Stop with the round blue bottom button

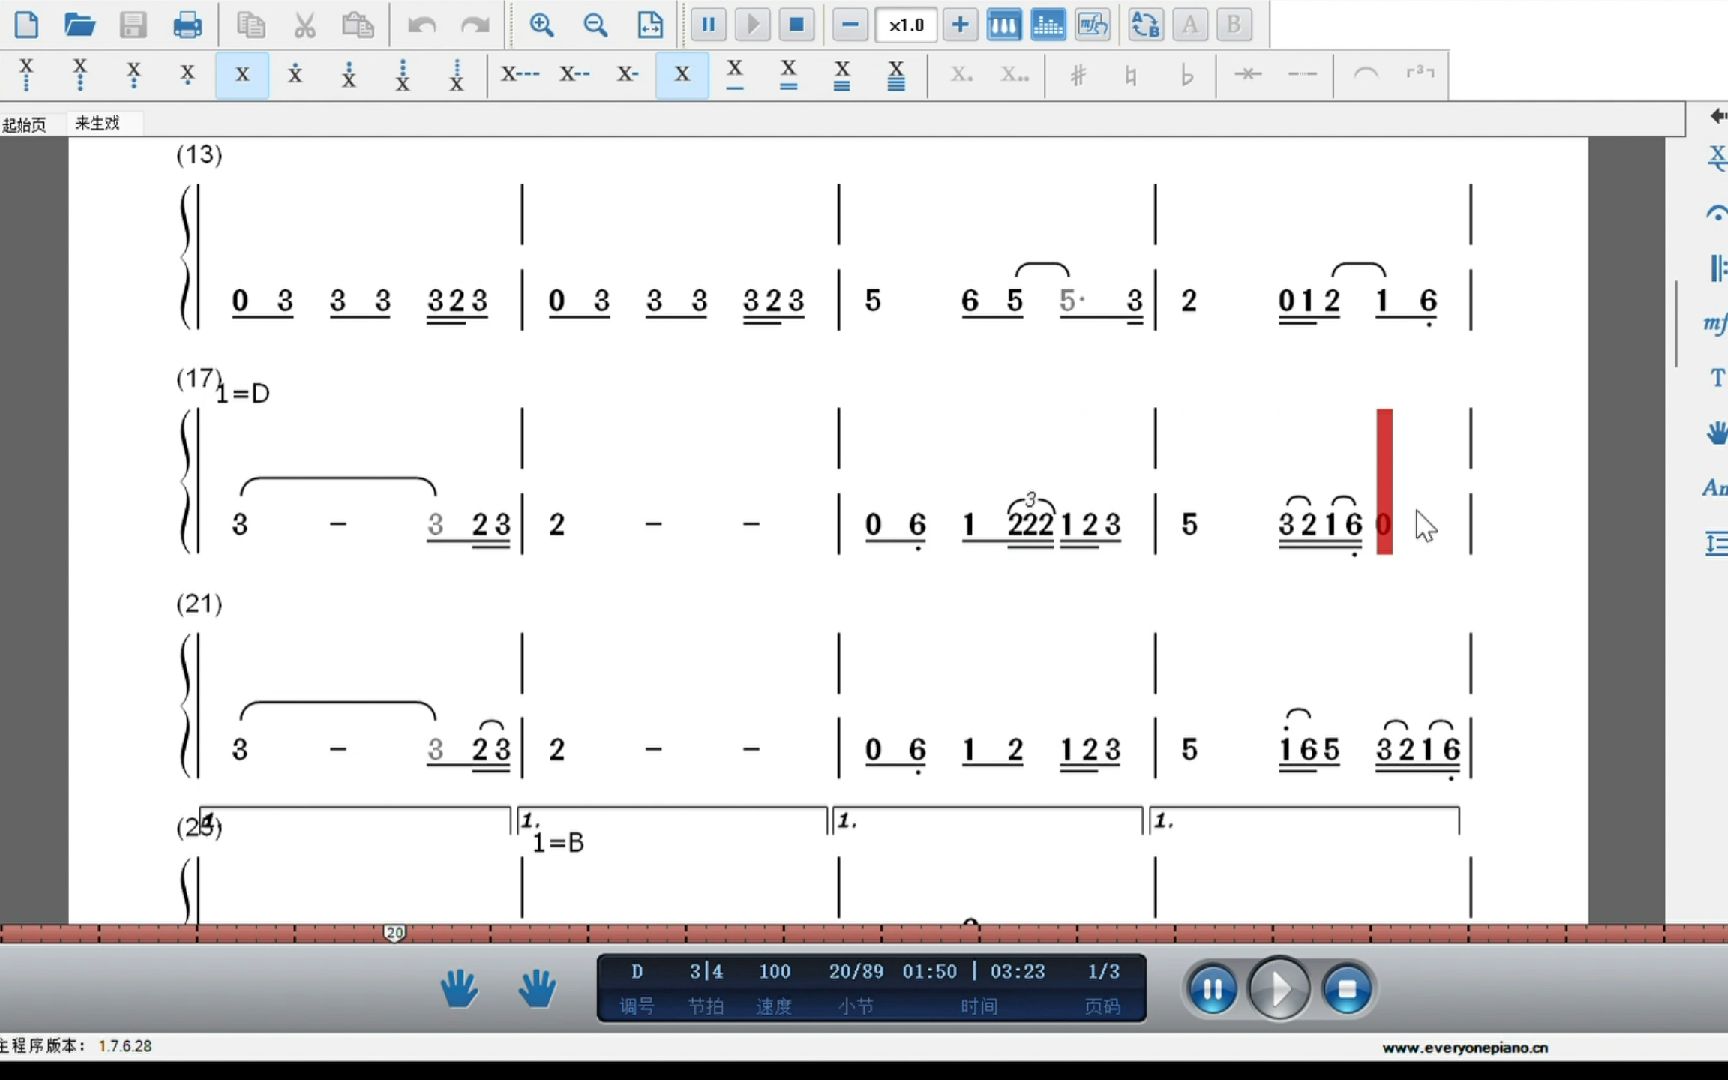click(1347, 989)
